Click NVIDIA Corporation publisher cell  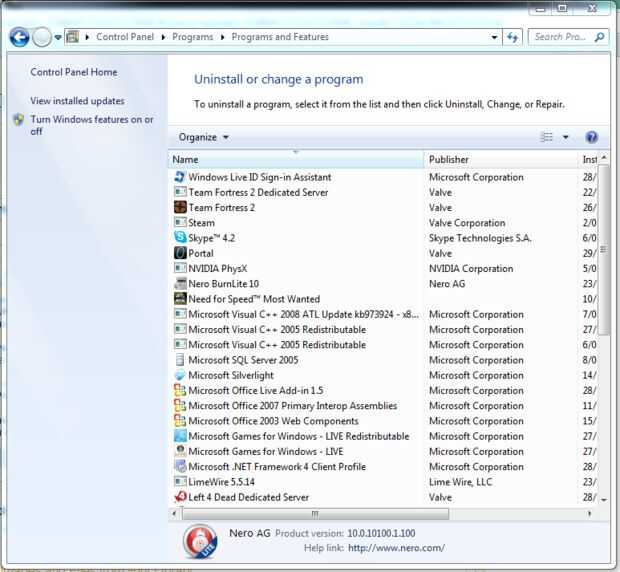[x=471, y=269]
